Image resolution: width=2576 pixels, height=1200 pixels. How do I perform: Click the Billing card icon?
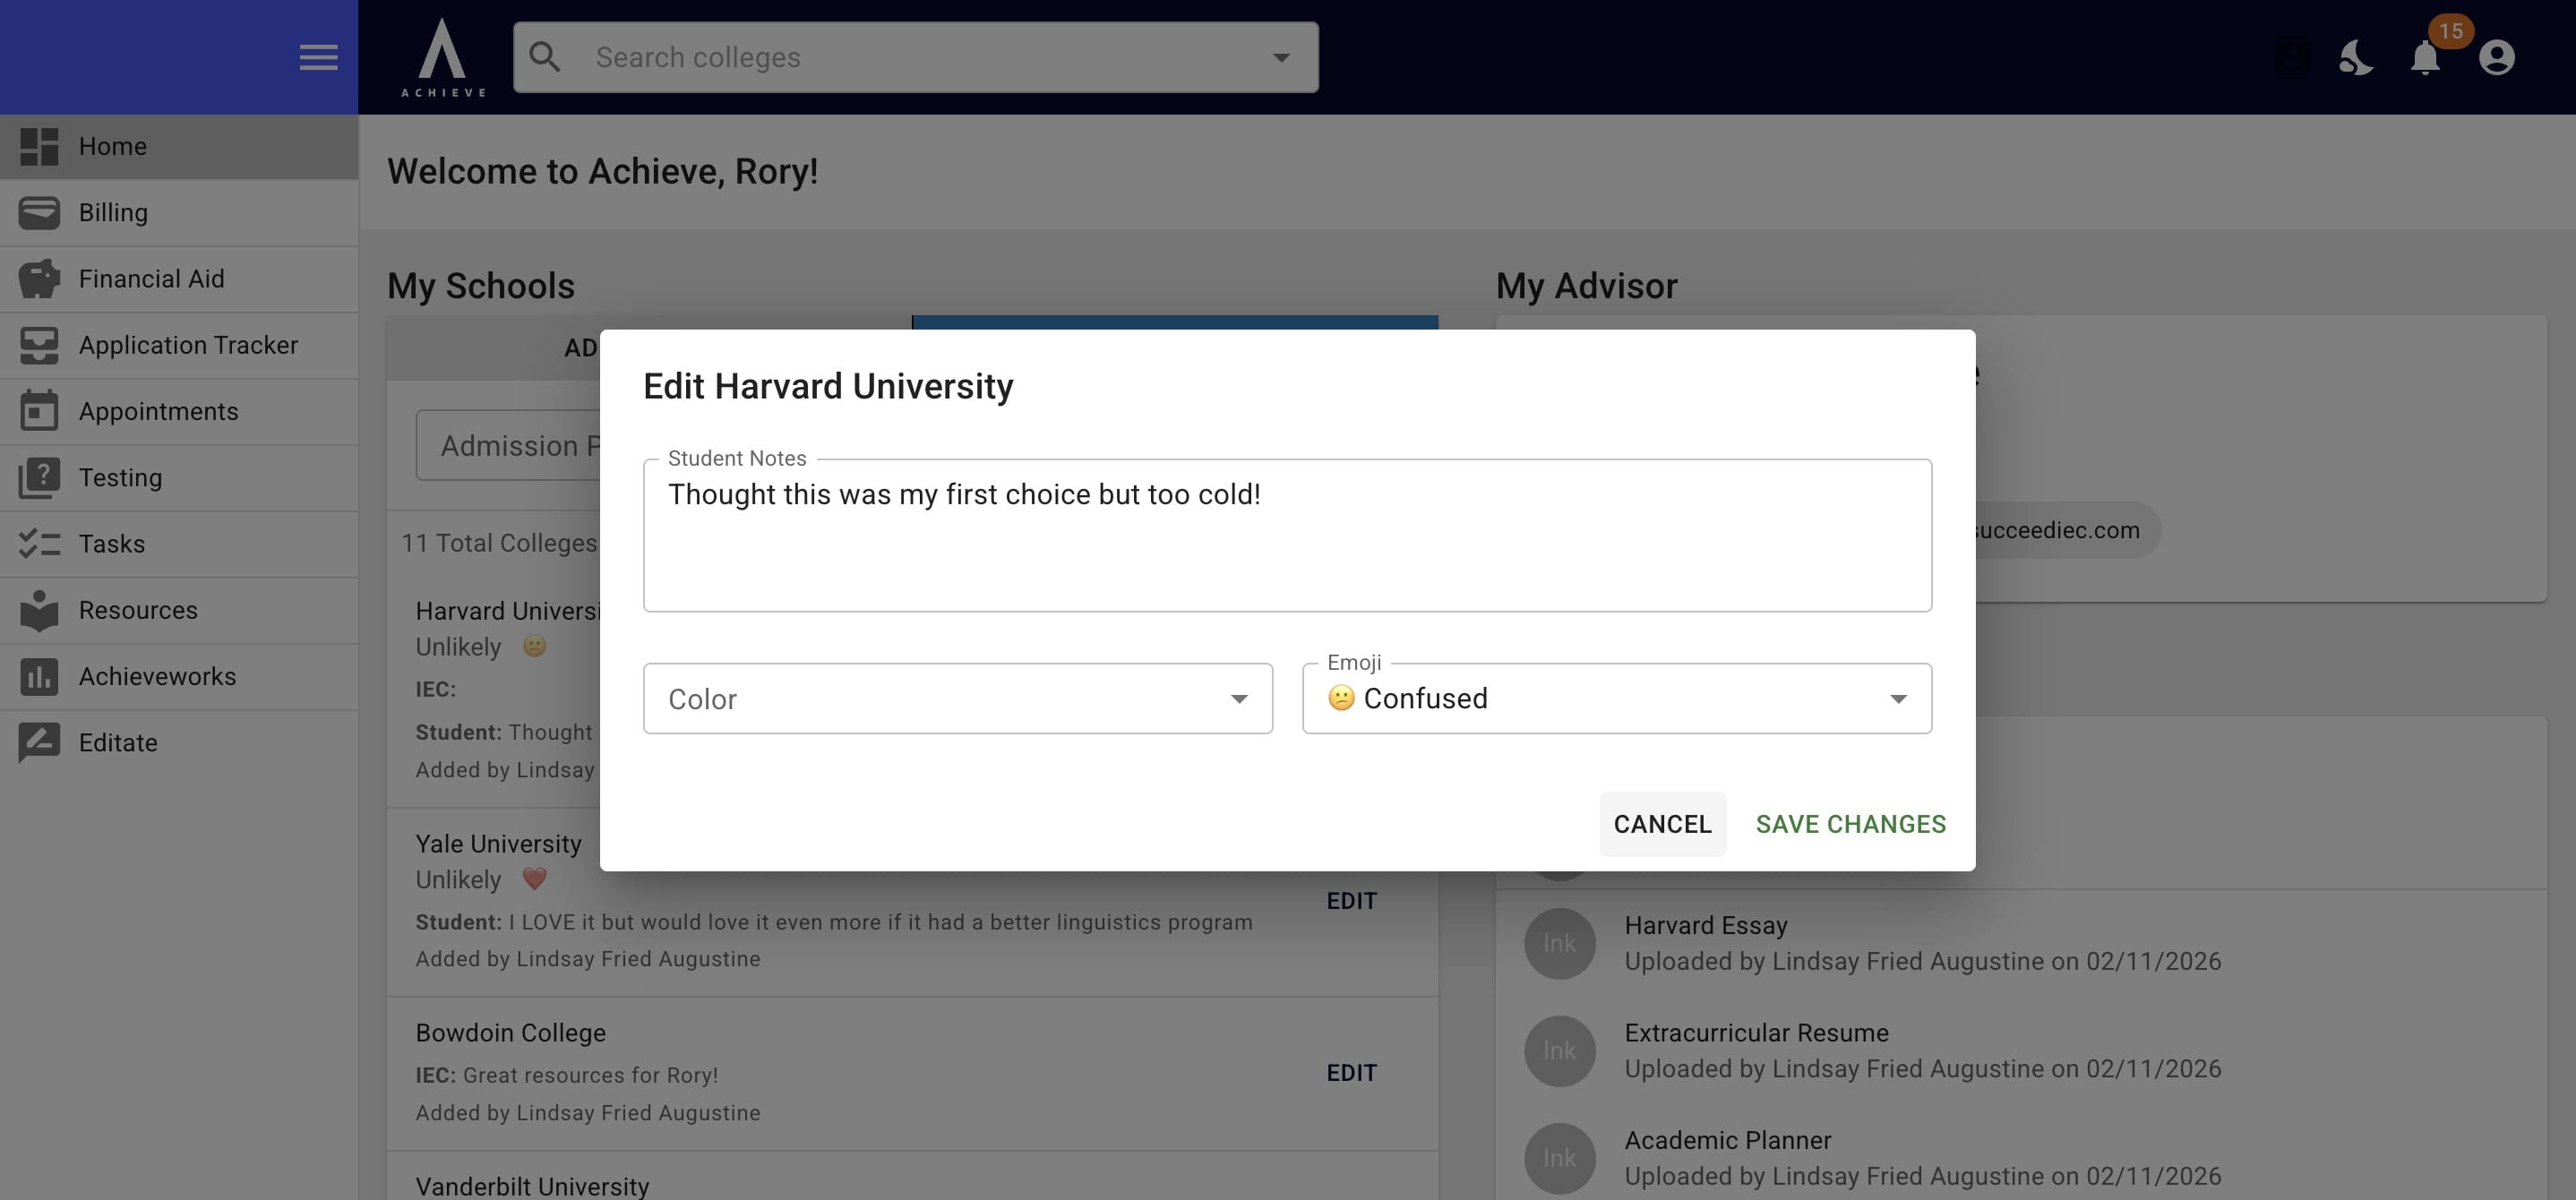coord(39,212)
